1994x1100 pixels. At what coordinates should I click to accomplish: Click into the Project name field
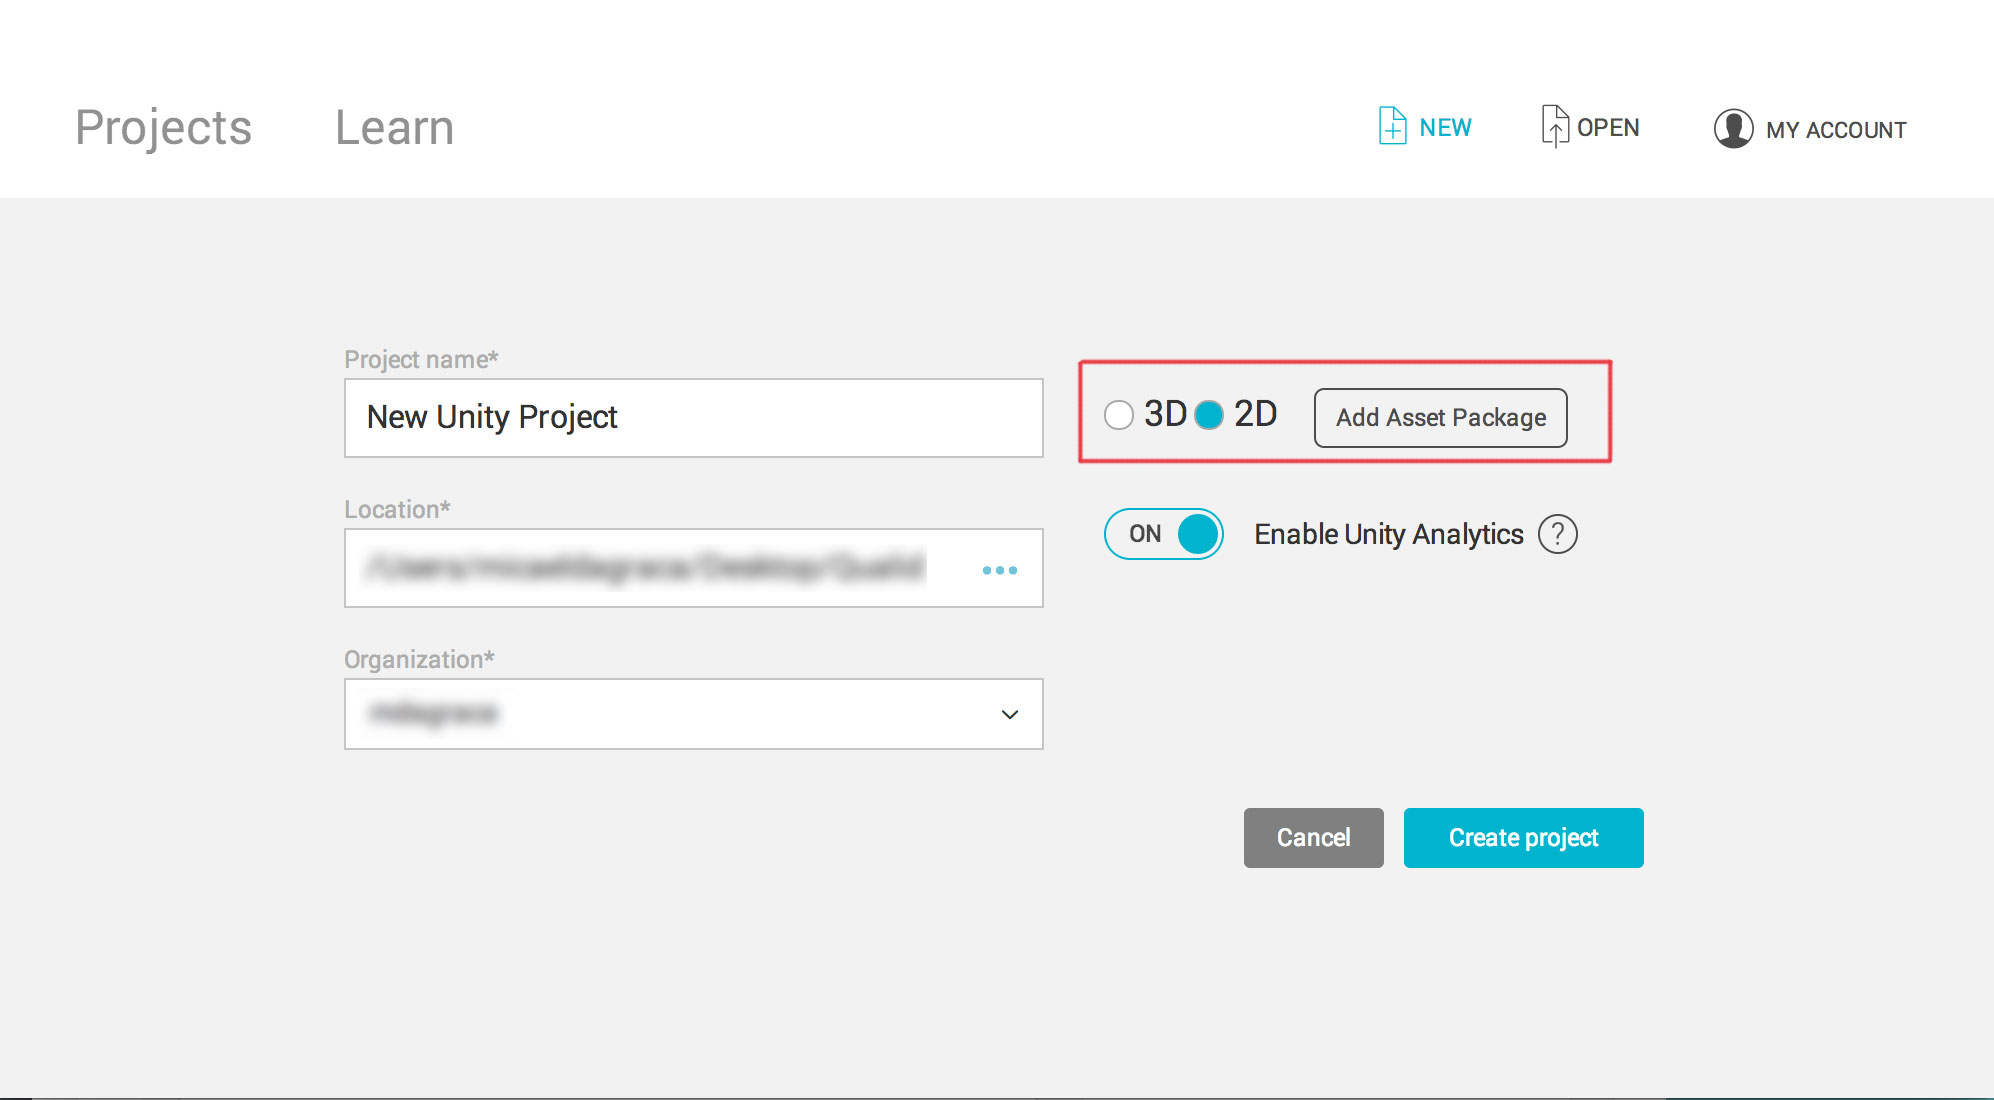(x=694, y=418)
